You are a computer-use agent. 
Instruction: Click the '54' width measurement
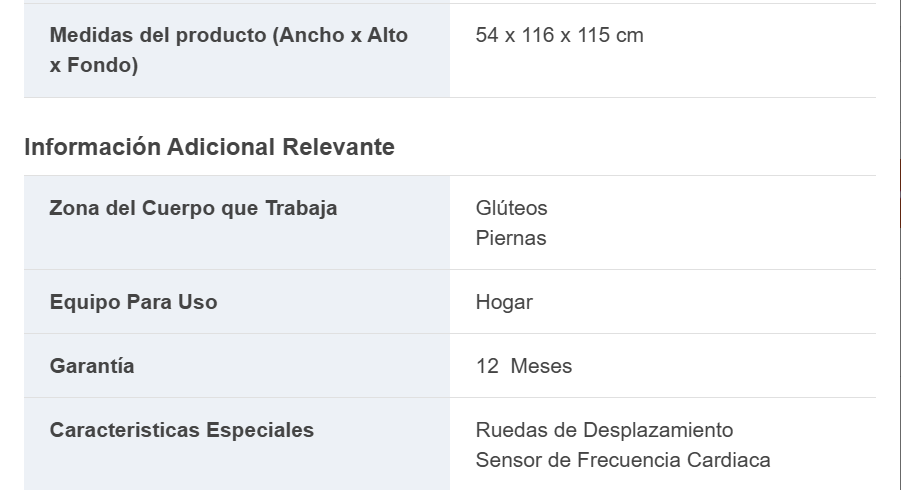(487, 36)
